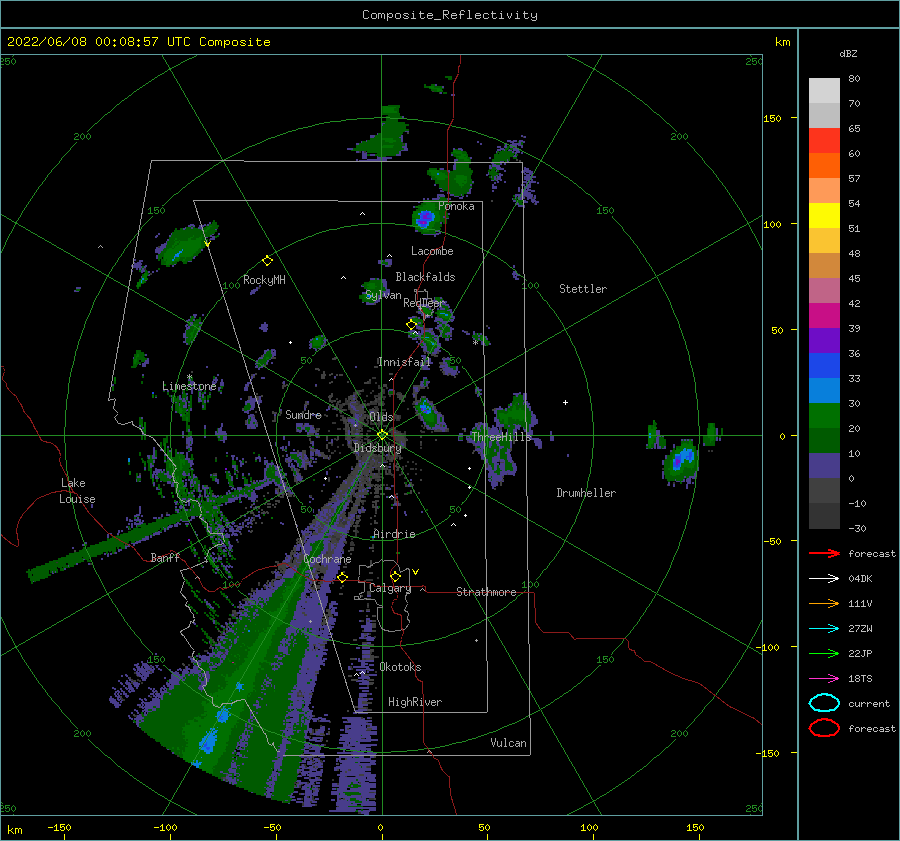Click the yellow diamond marker below Cochrane
Viewport: 900px width, 841px height.
(342, 577)
